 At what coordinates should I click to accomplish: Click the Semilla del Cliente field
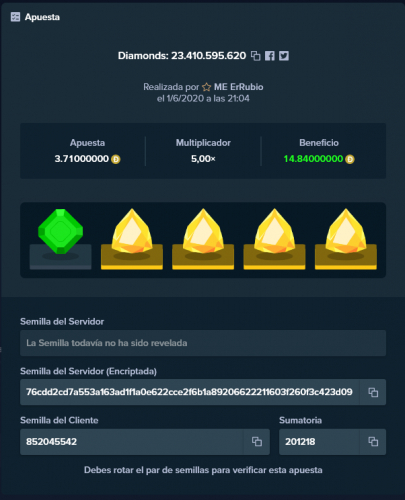(x=132, y=442)
